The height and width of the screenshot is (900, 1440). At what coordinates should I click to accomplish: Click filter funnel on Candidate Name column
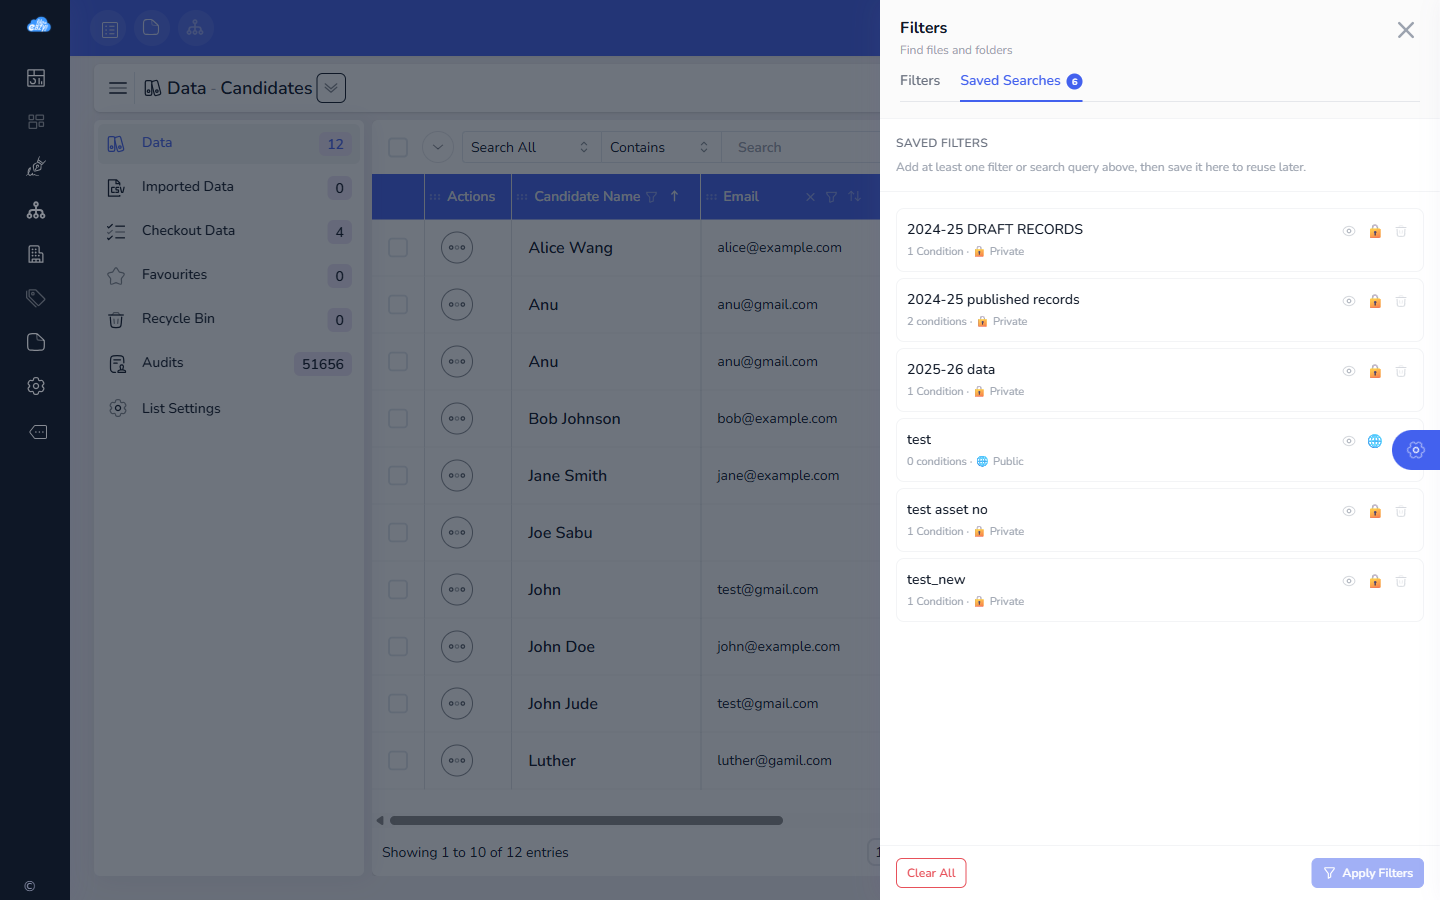[x=652, y=197]
